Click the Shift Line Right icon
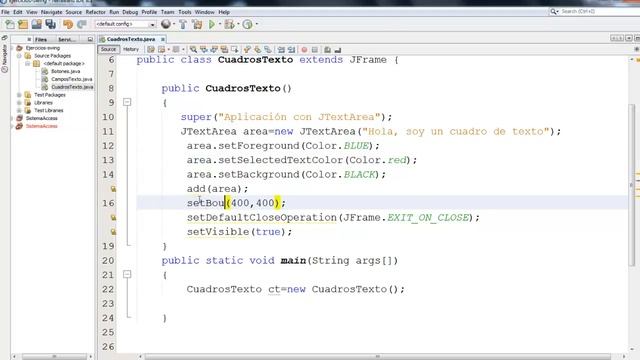Viewport: 640px width, 360px height. [291, 50]
